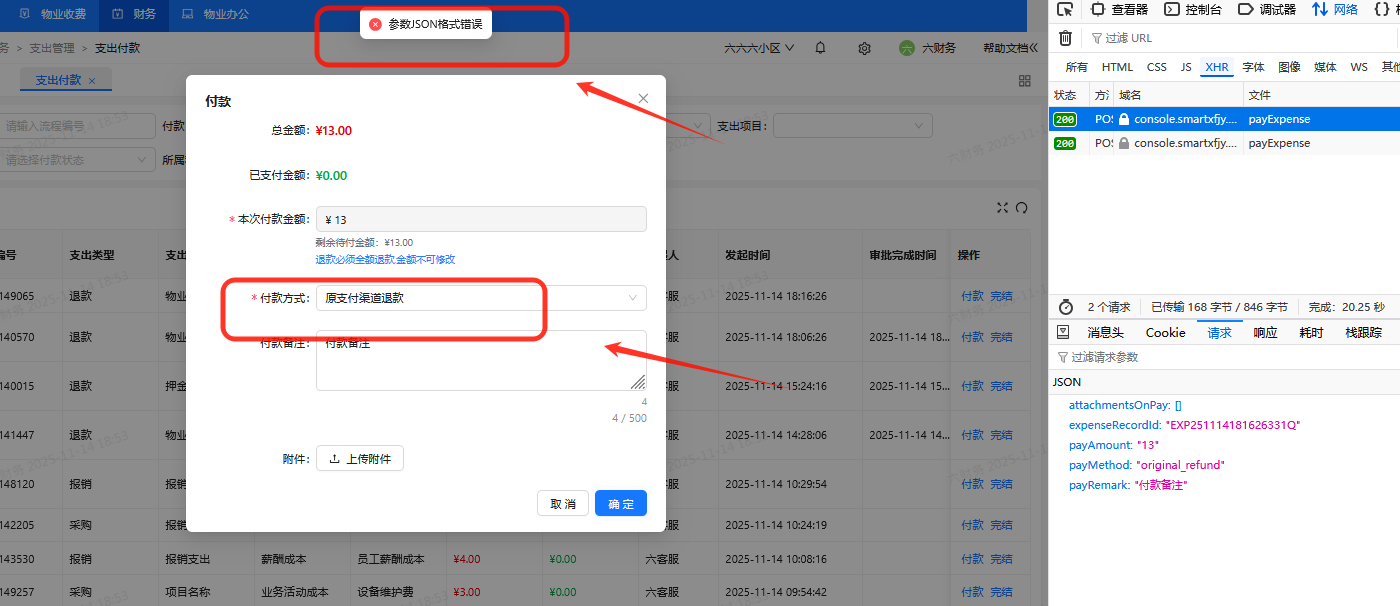Viewport: 1400px width, 606px height.
Task: Switch to the 响应 tab in devtools
Action: (x=1265, y=333)
